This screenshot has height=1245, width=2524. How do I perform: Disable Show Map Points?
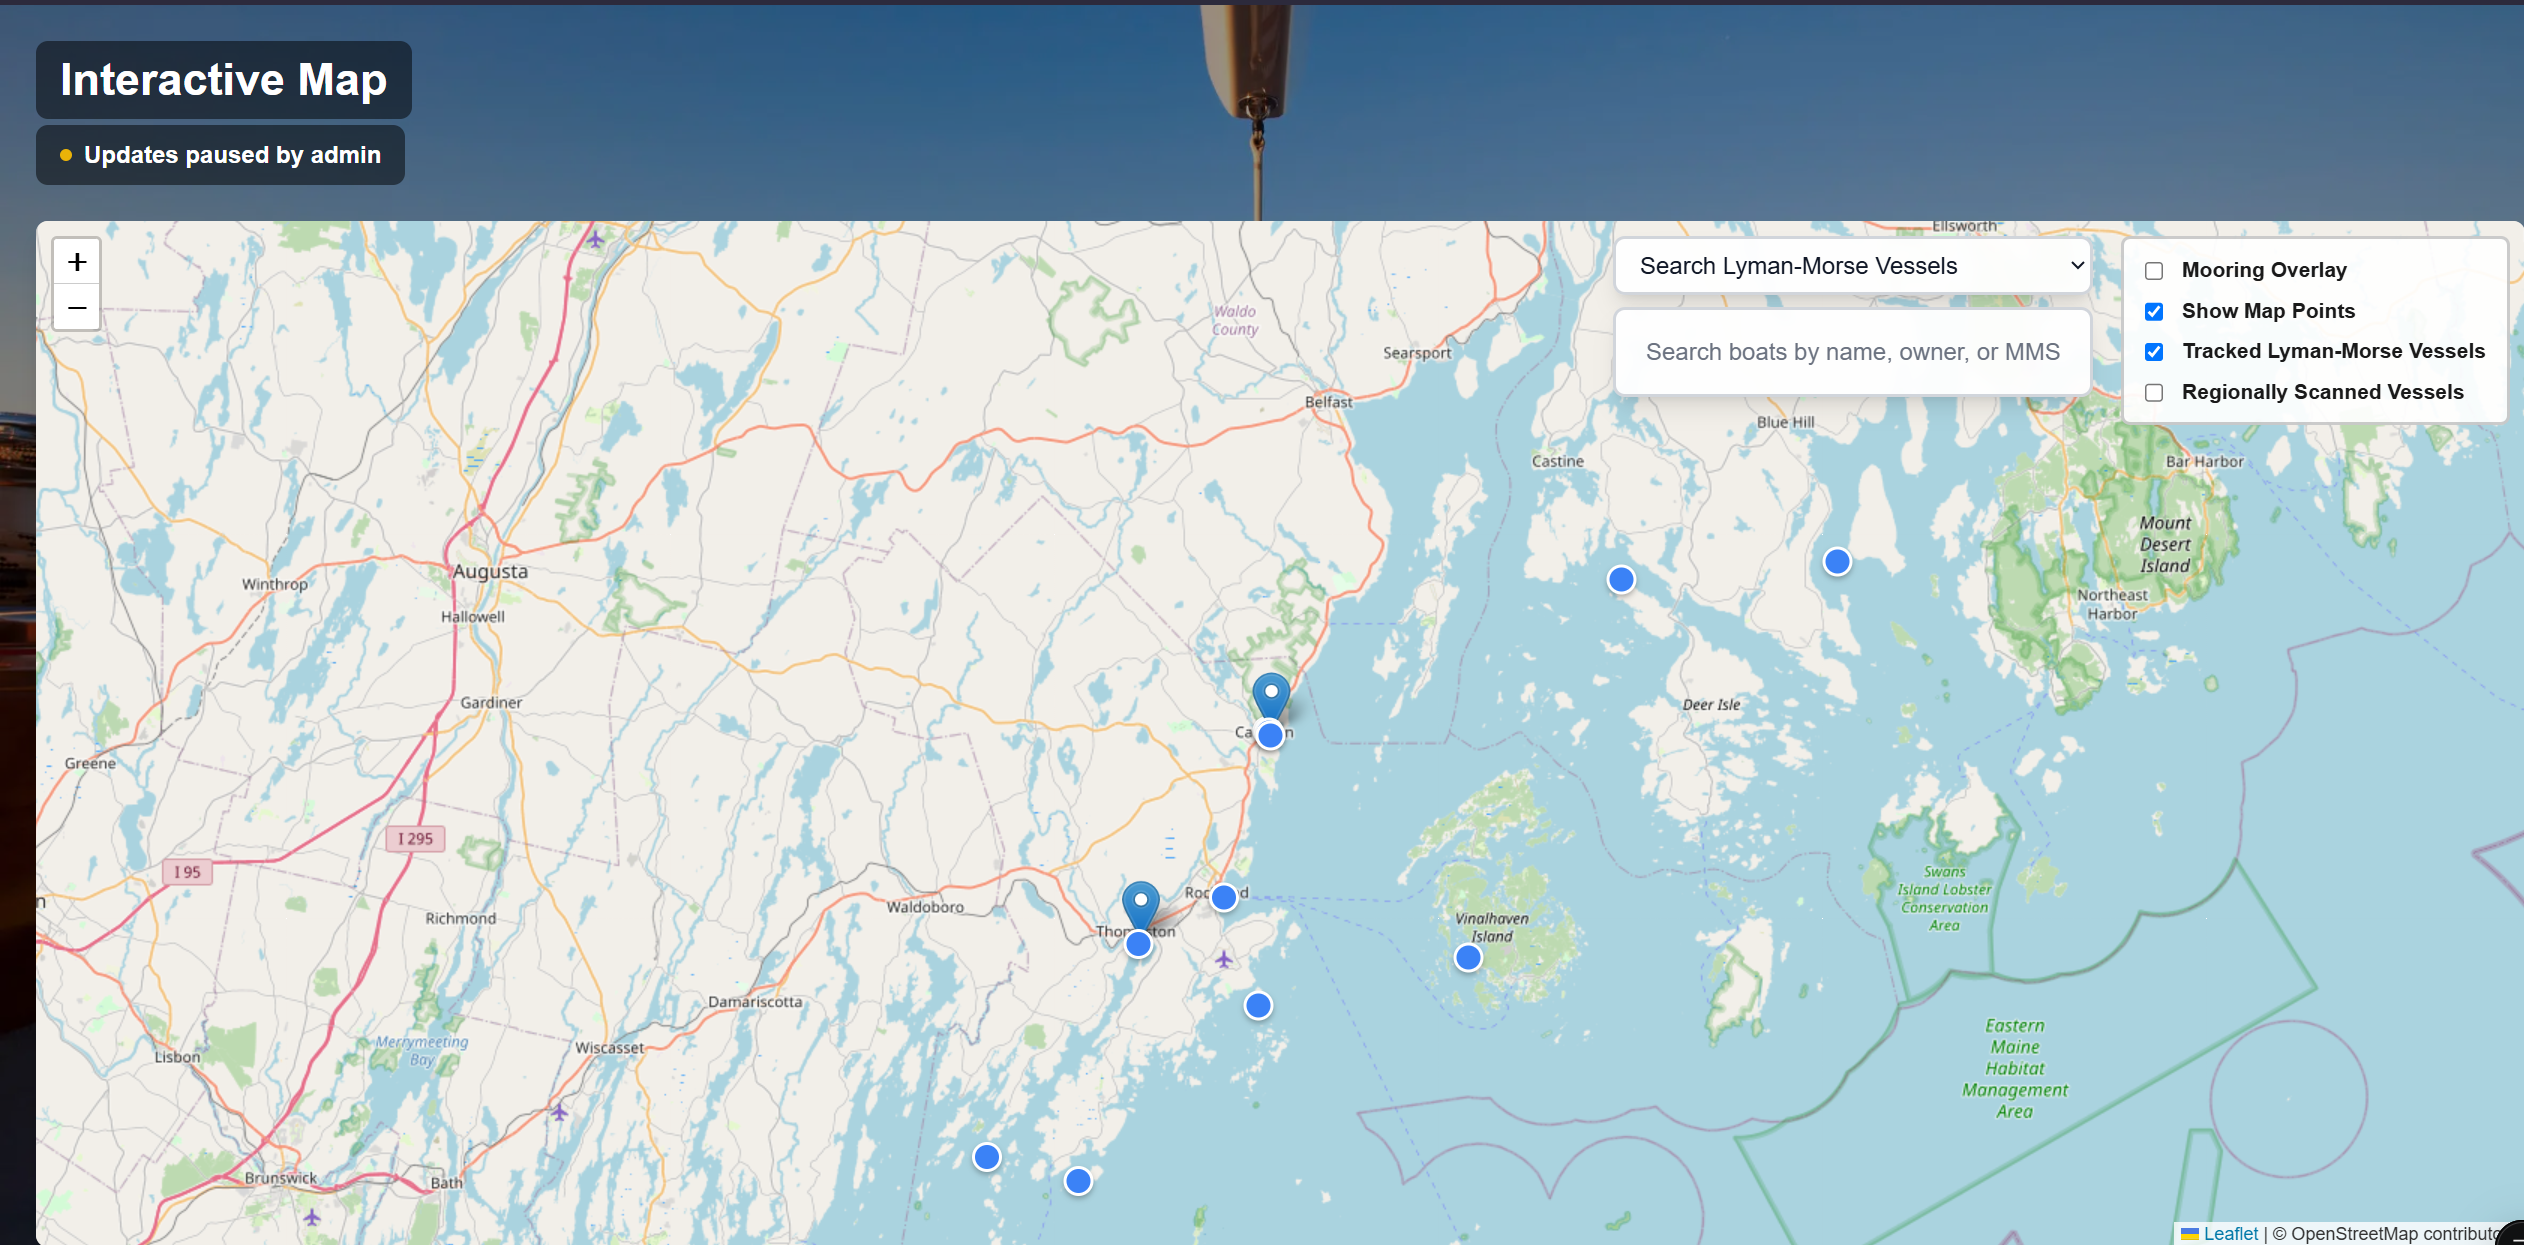tap(2154, 311)
